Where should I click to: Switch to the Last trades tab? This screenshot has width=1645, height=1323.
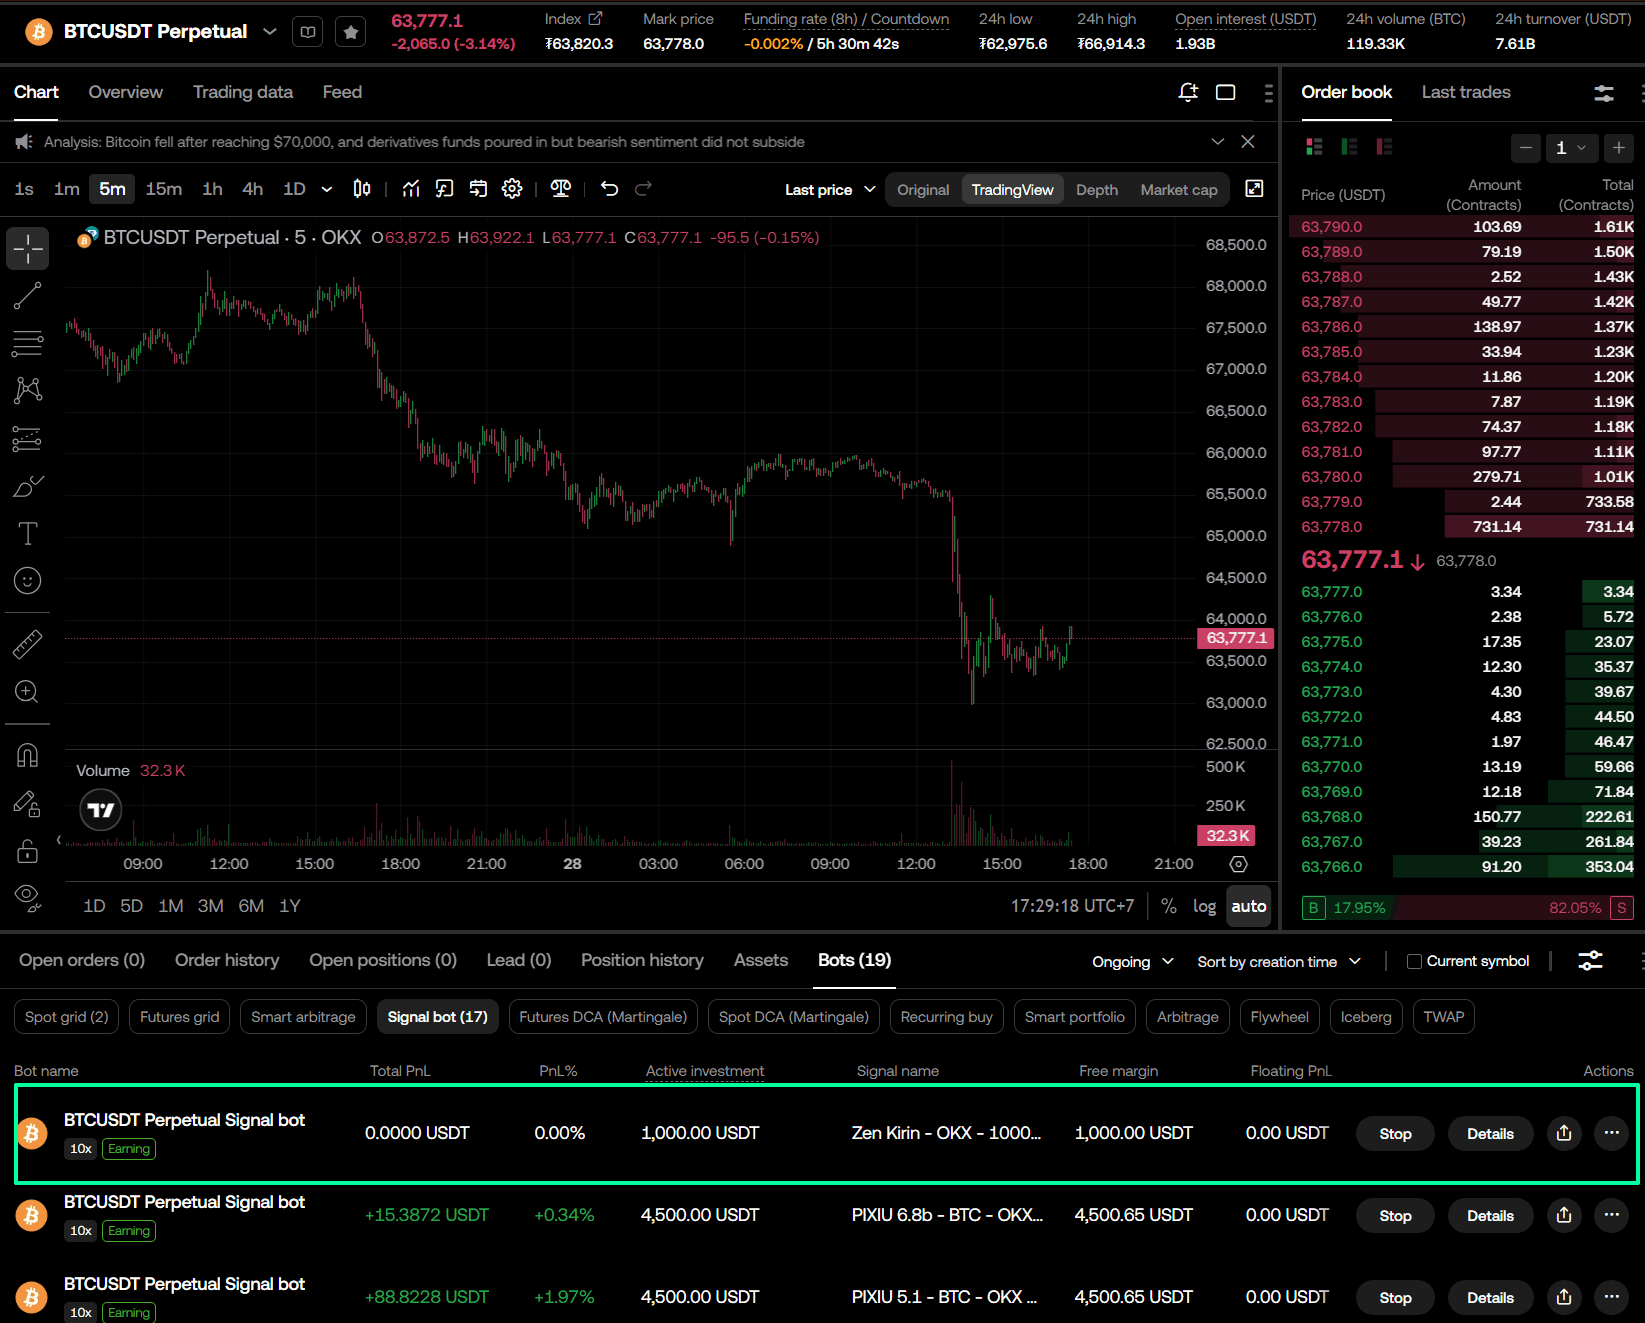pyautogui.click(x=1466, y=92)
